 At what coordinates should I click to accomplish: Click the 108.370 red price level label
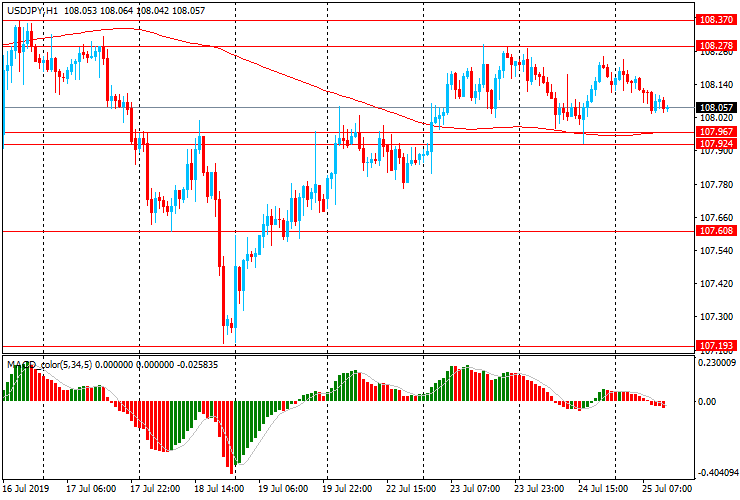716,20
